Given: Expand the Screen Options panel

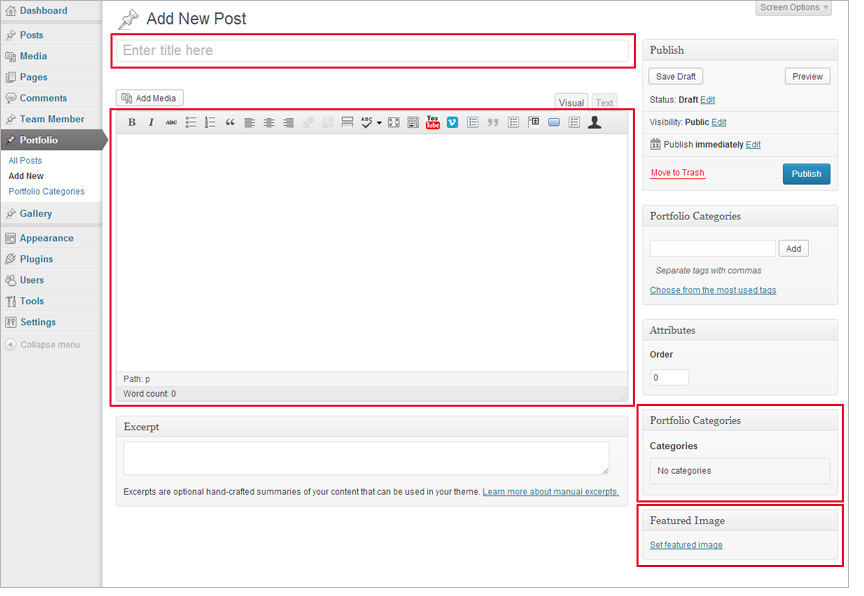Looking at the screenshot, I should tap(794, 8).
